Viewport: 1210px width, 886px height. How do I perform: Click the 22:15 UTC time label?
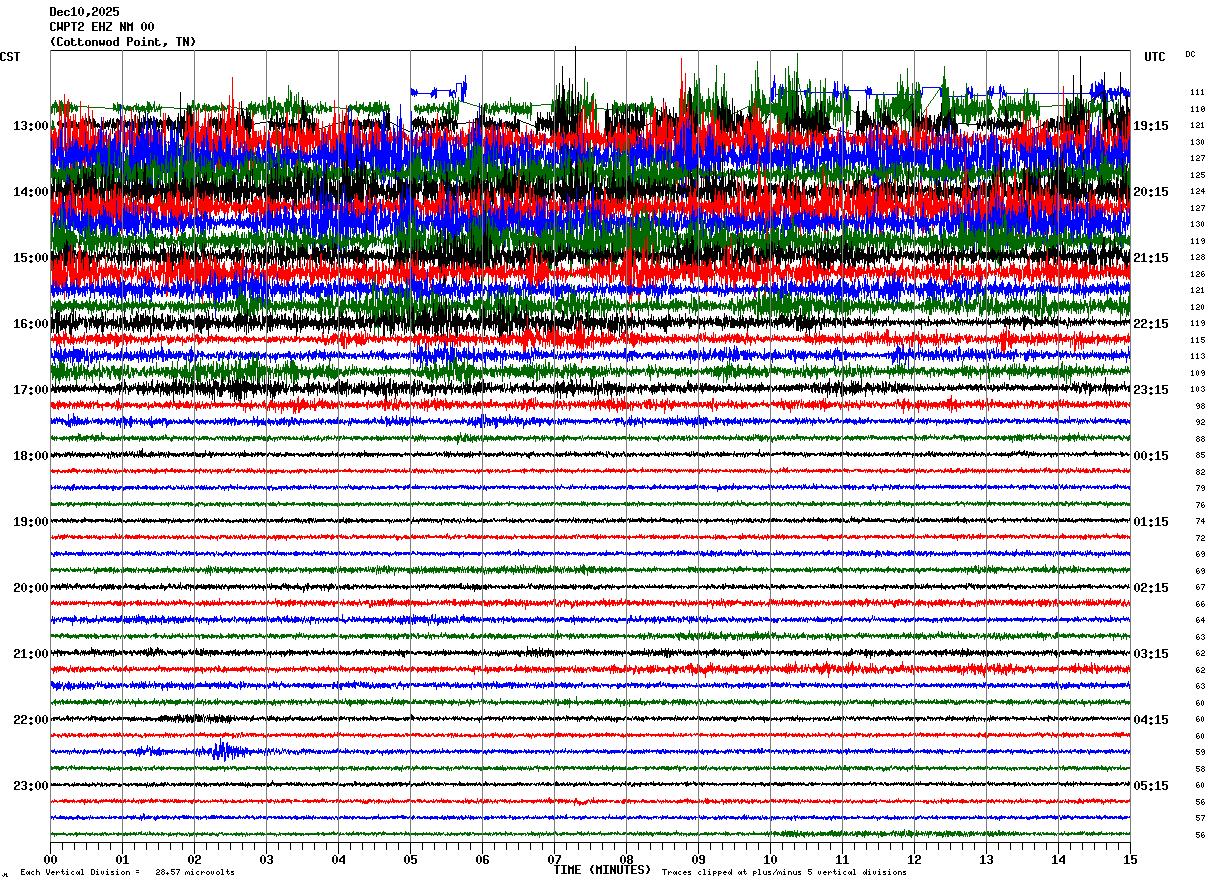click(x=1151, y=324)
